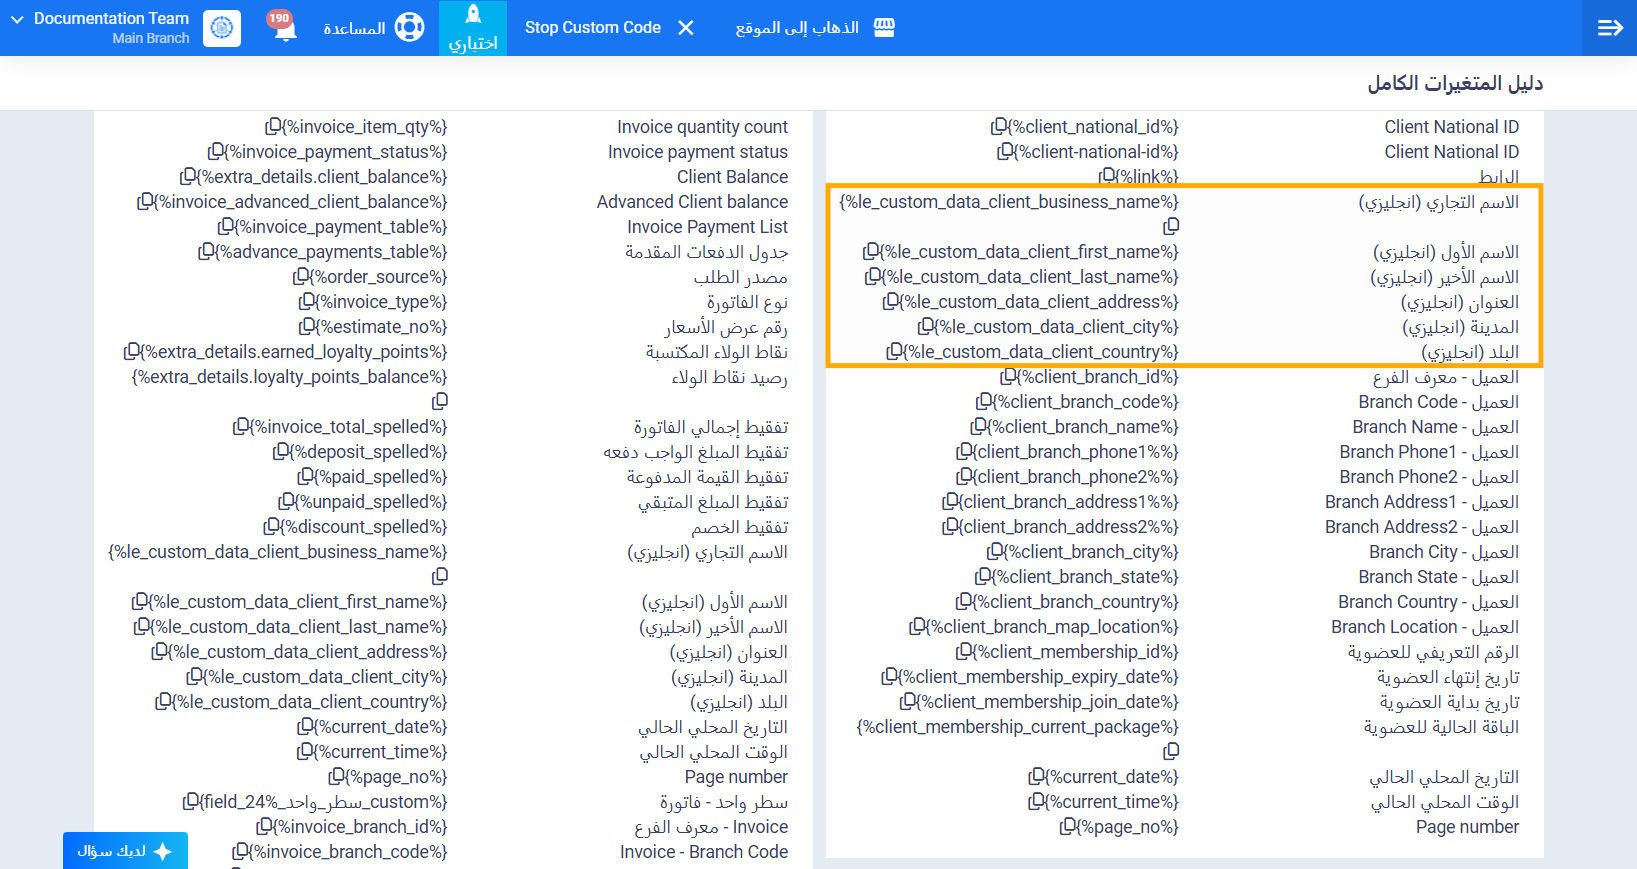1637x869 pixels.
Task: Copy the %client_national_id% variable
Action: coord(999,127)
